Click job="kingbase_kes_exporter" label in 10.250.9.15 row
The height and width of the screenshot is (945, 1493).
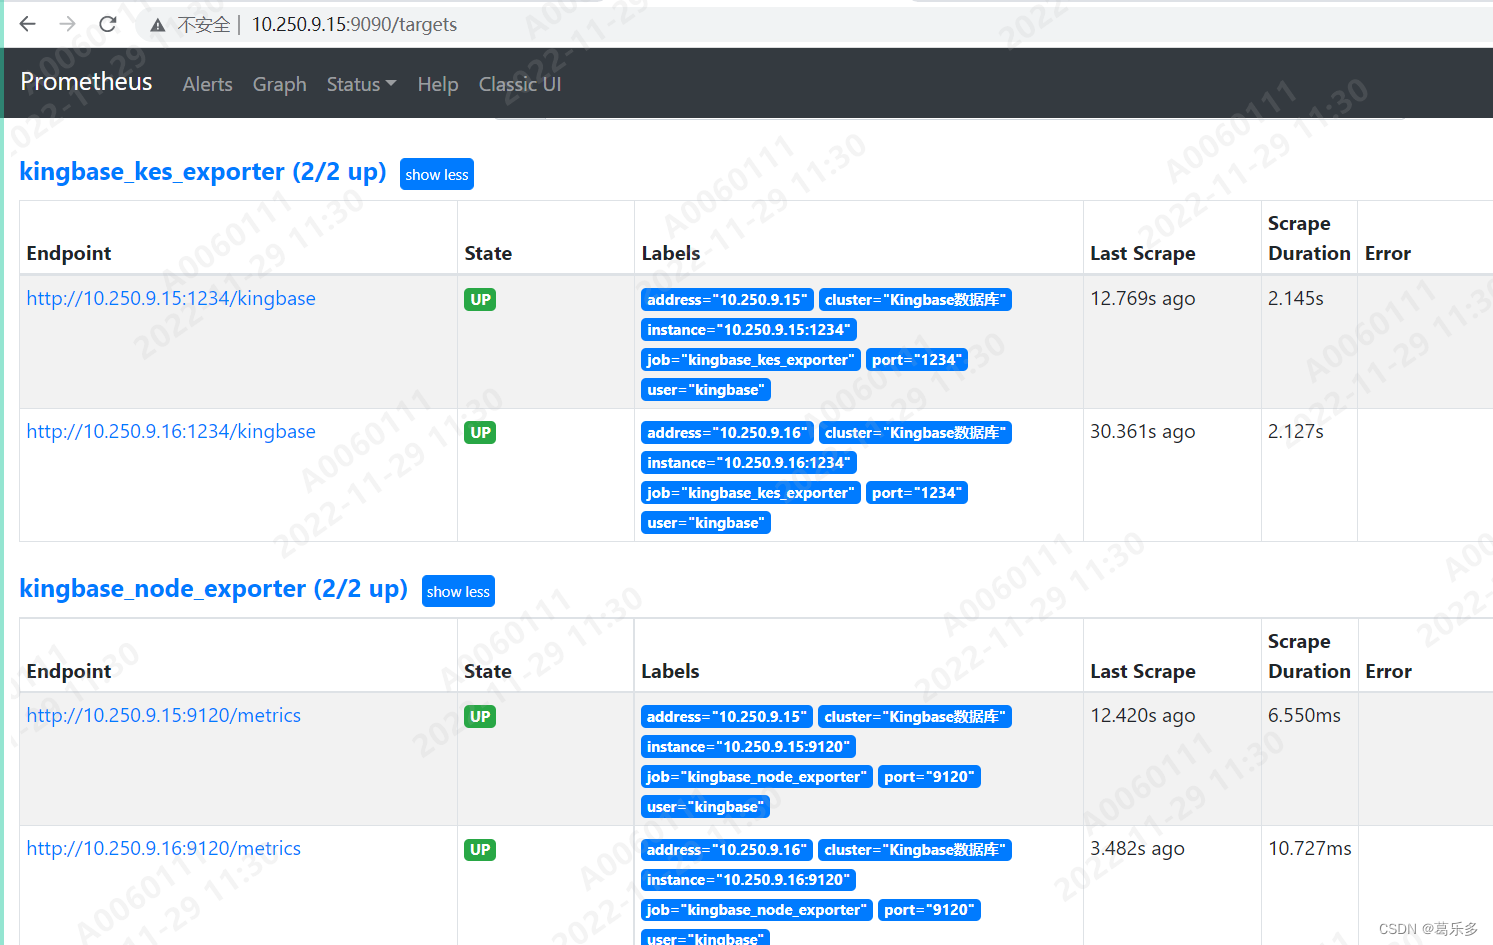(751, 360)
